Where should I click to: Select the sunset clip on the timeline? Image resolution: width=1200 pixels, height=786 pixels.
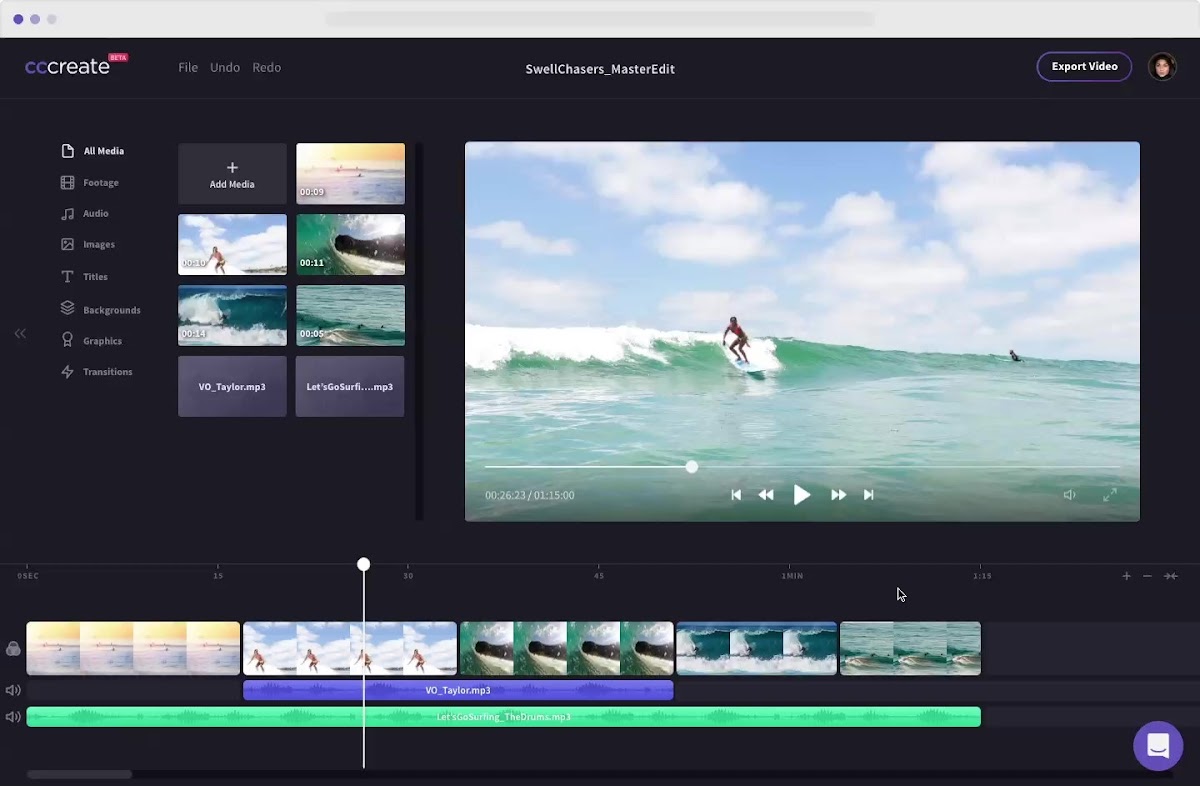click(x=133, y=648)
